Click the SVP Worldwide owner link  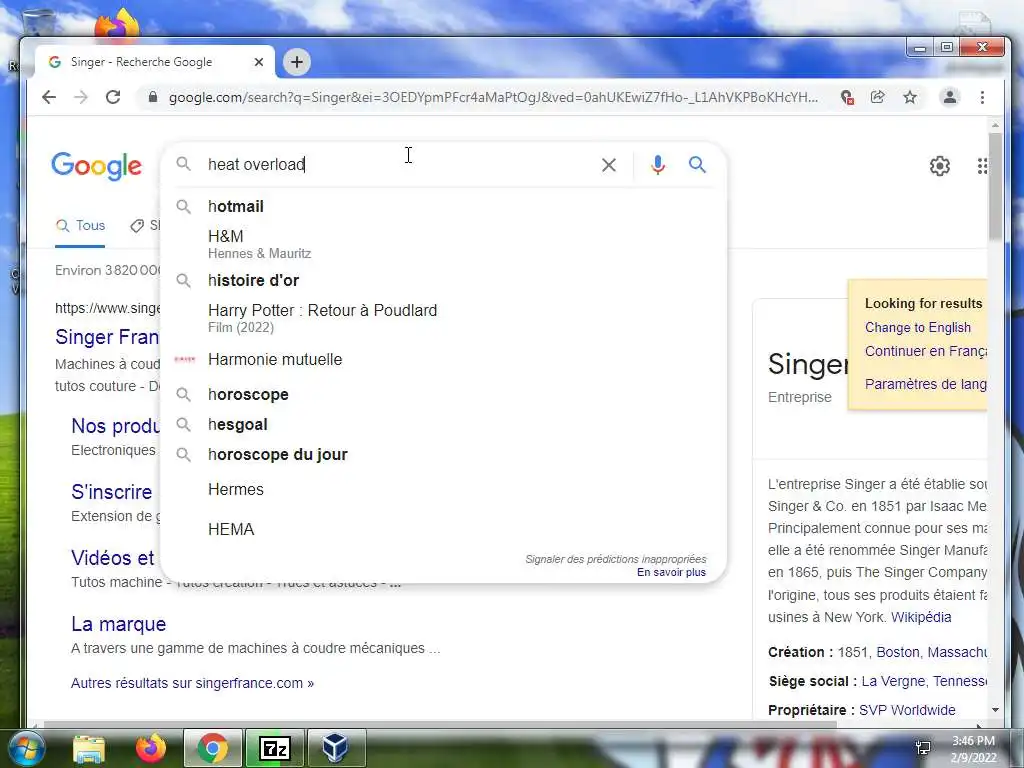pos(907,710)
